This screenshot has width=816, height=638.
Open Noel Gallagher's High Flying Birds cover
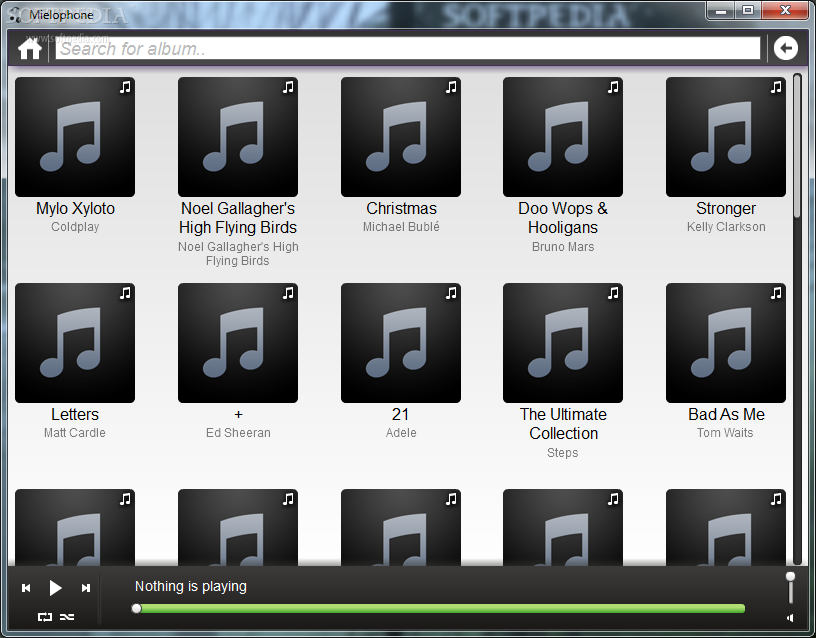pyautogui.click(x=238, y=137)
